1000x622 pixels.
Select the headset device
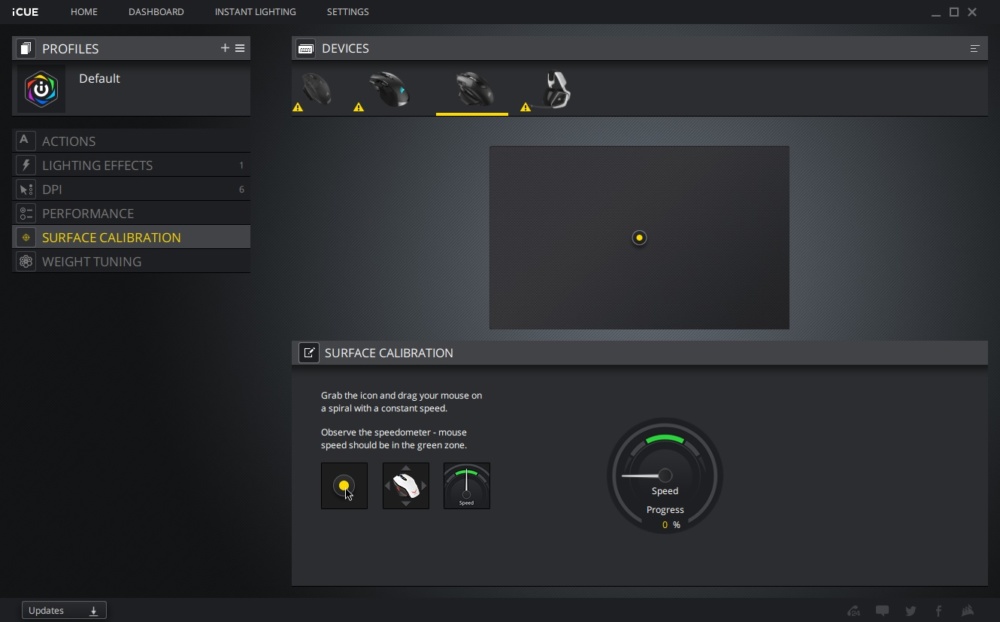pyautogui.click(x=557, y=89)
